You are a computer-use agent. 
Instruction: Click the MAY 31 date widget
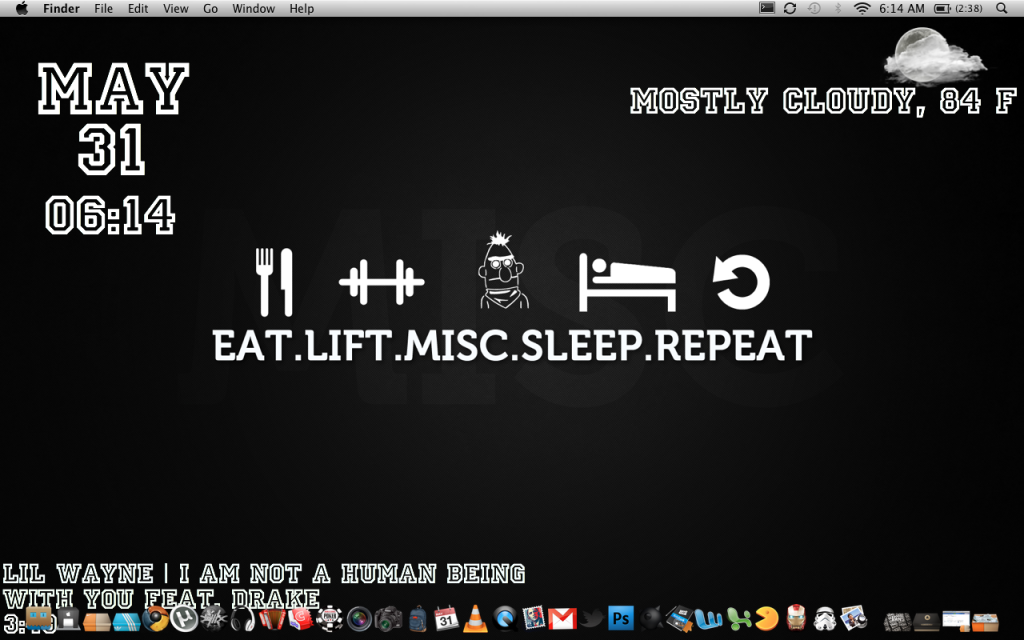click(113, 119)
